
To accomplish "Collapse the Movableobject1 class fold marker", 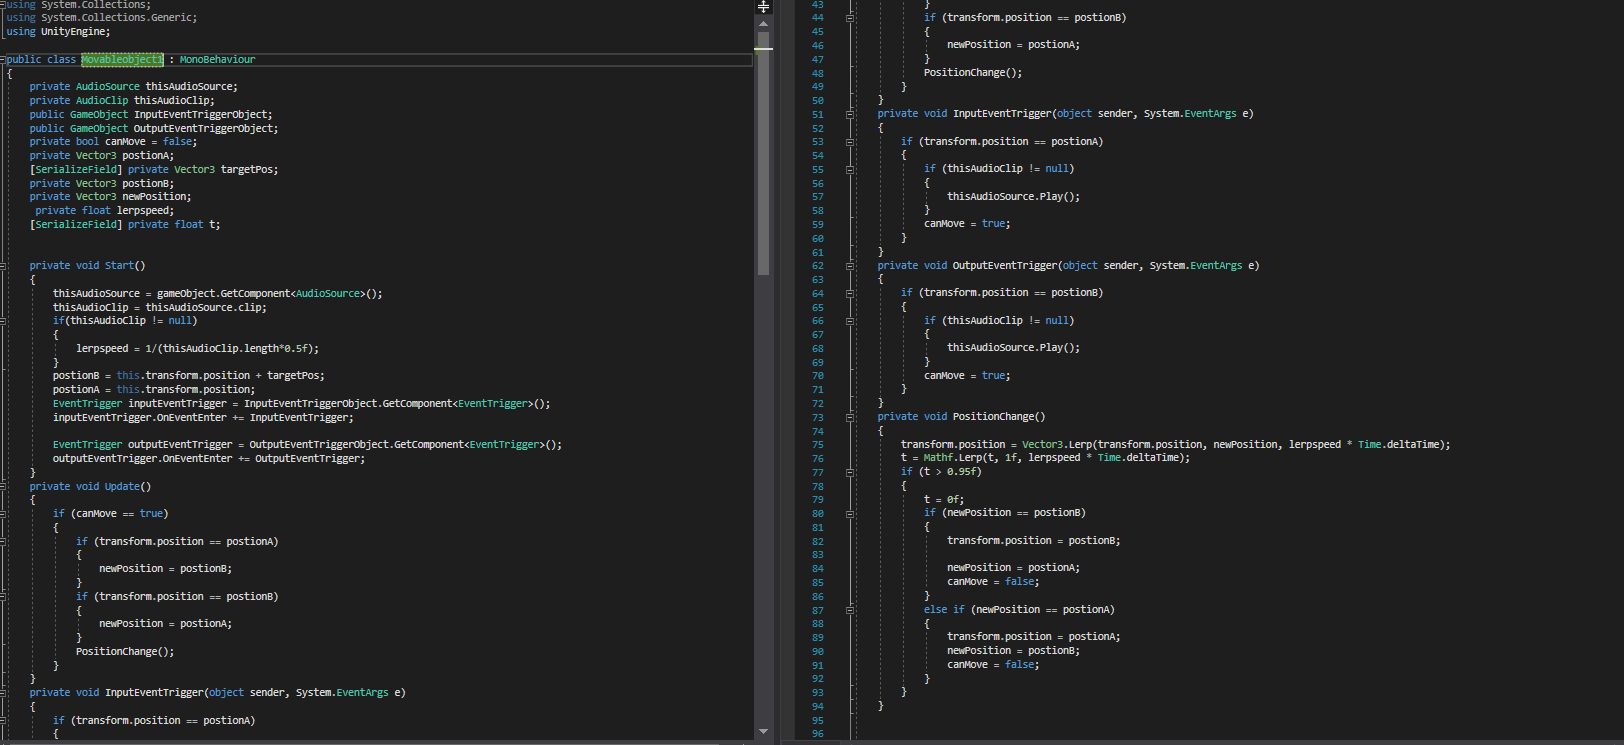I will pyautogui.click(x=3, y=60).
